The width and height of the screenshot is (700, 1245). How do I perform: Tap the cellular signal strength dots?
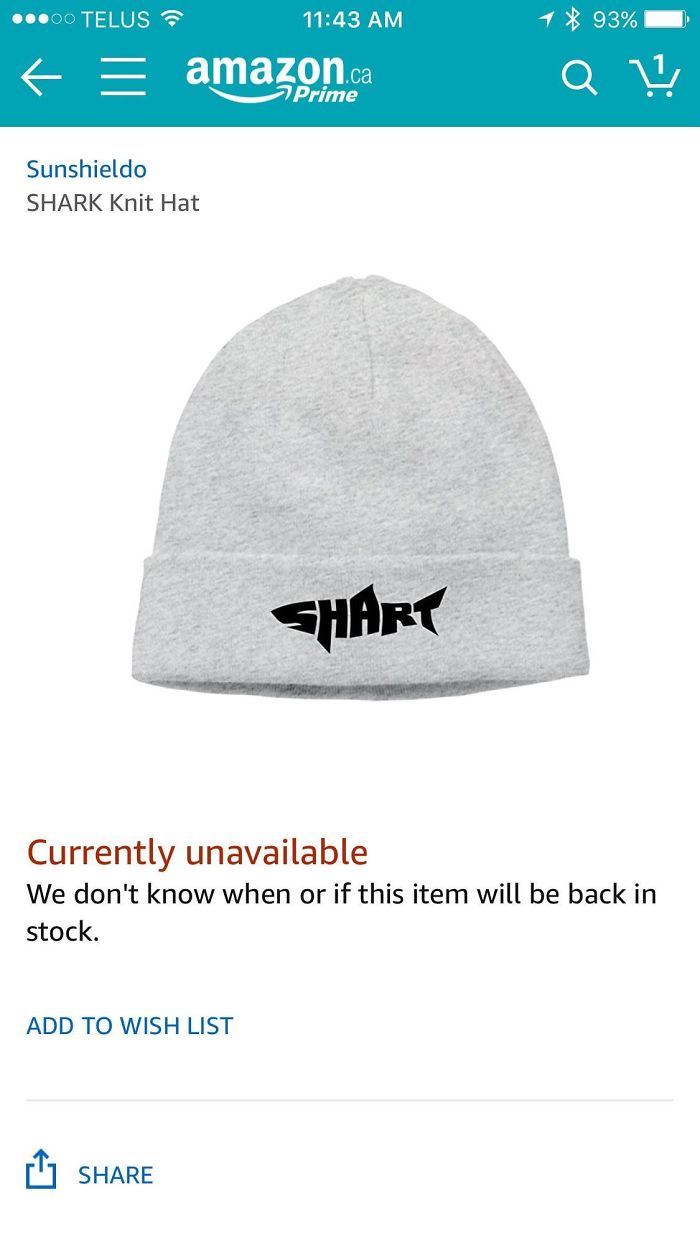point(42,19)
